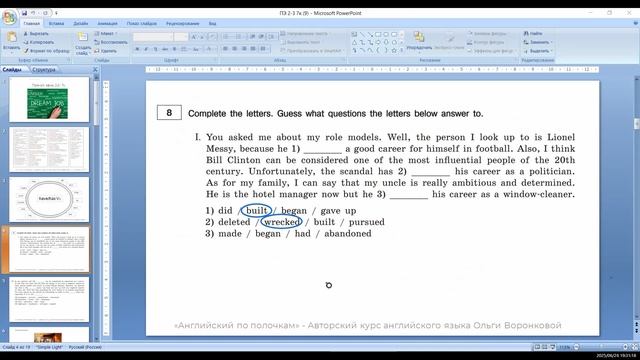Redo the last action
This screenshot has width=640, height=360.
pos(45,13)
